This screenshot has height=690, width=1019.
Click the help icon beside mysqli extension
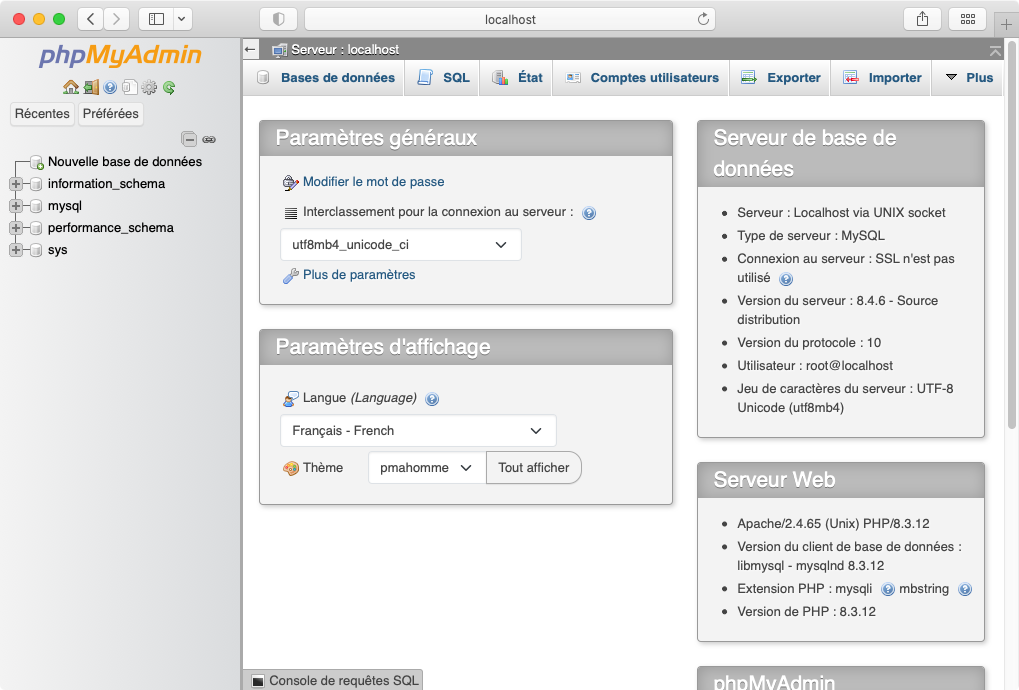(888, 590)
